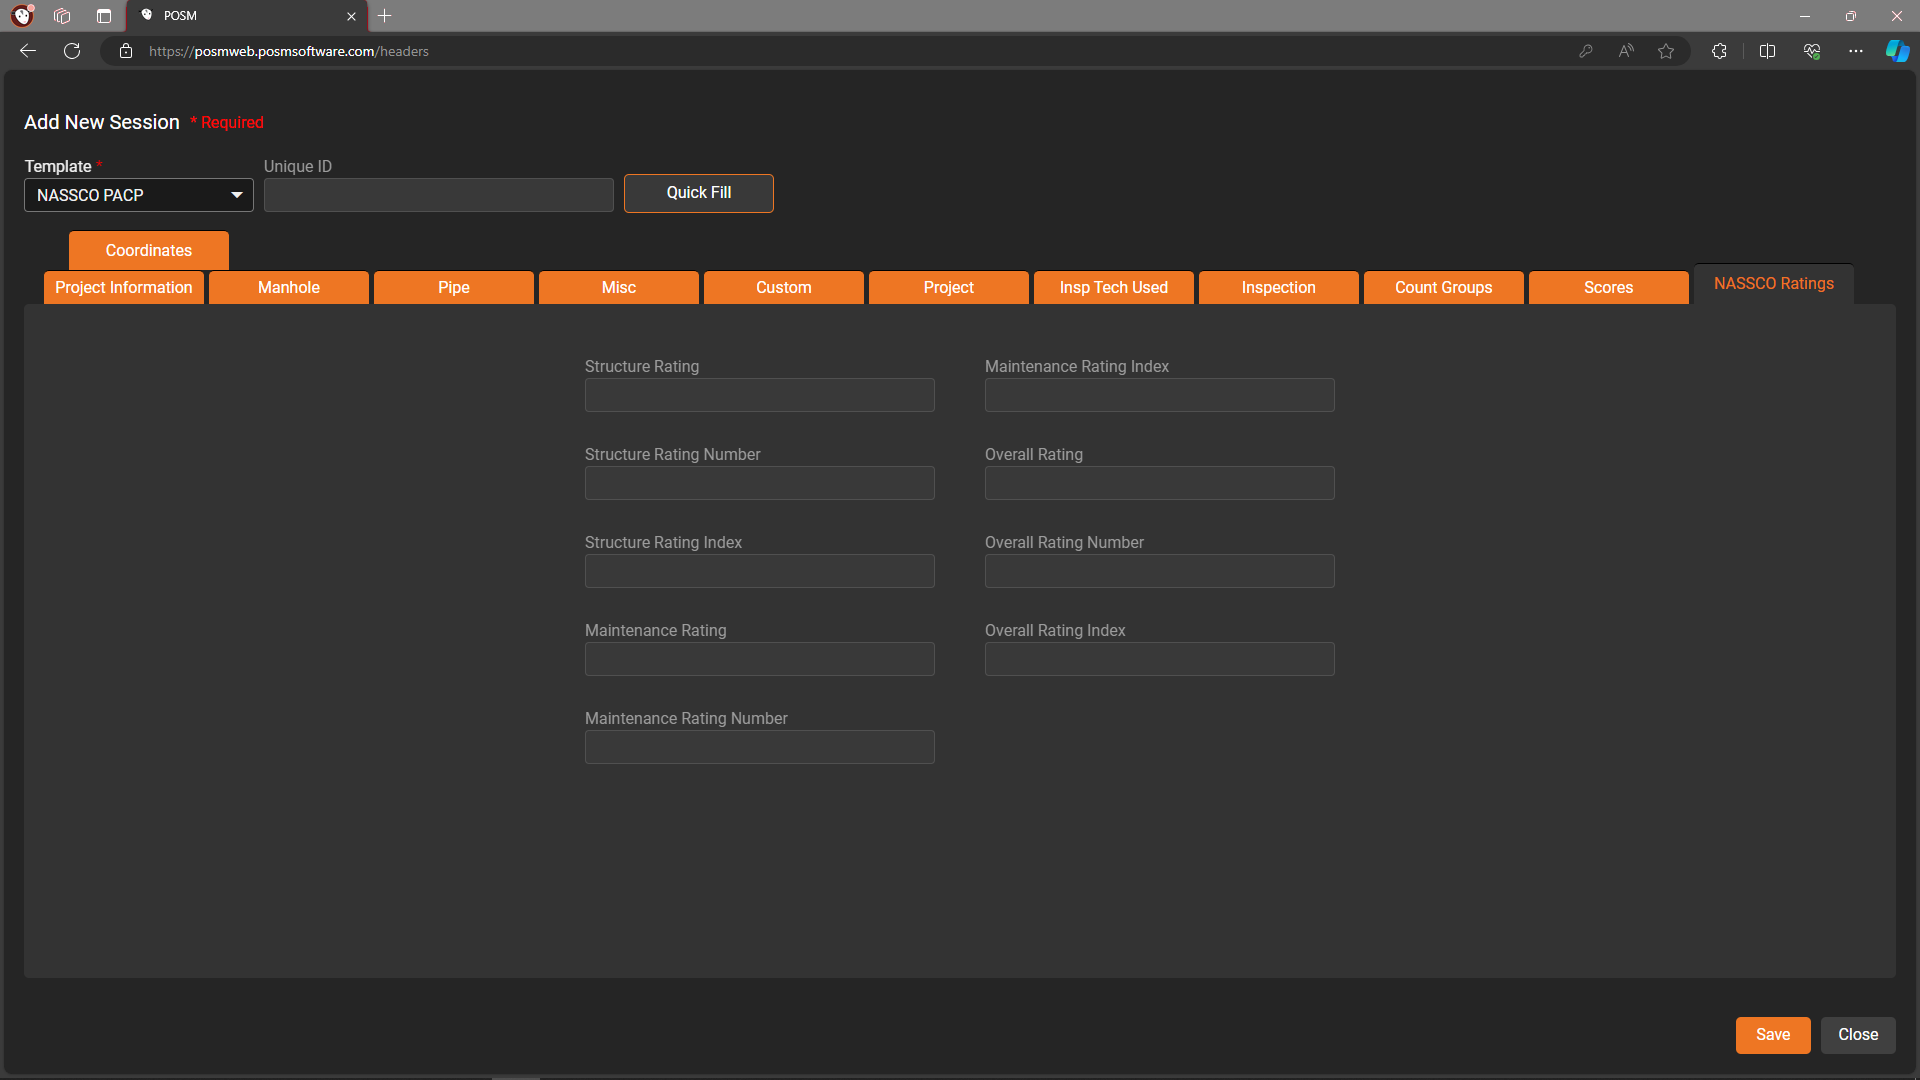Open the password manager key icon
1920x1080 pixels.
tap(1586, 51)
